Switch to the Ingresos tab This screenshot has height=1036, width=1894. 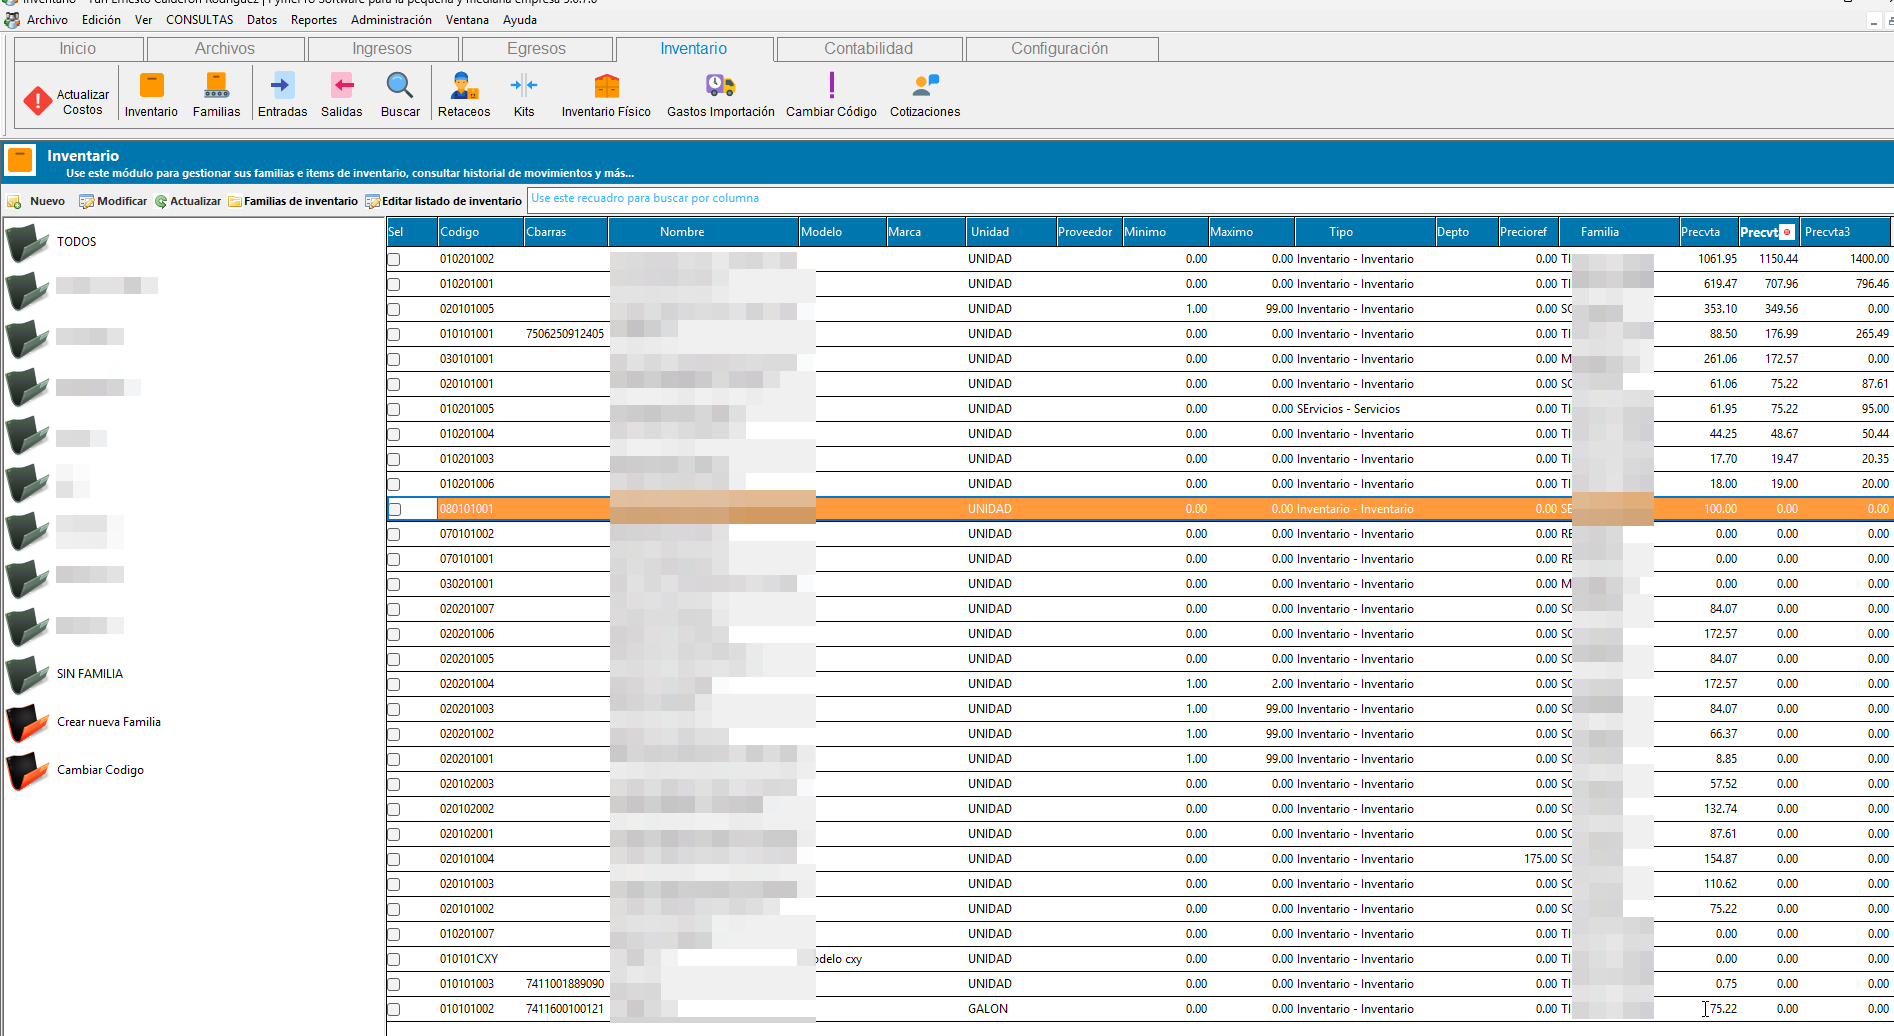[x=383, y=49]
